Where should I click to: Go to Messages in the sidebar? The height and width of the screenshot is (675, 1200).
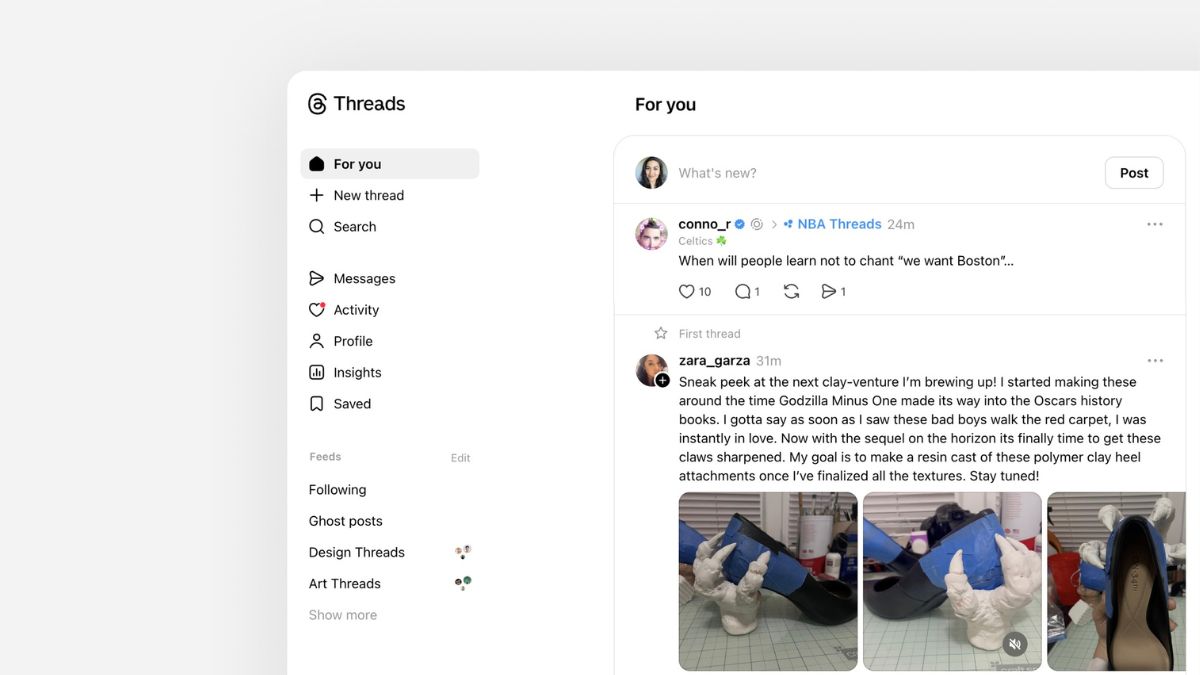(x=364, y=279)
